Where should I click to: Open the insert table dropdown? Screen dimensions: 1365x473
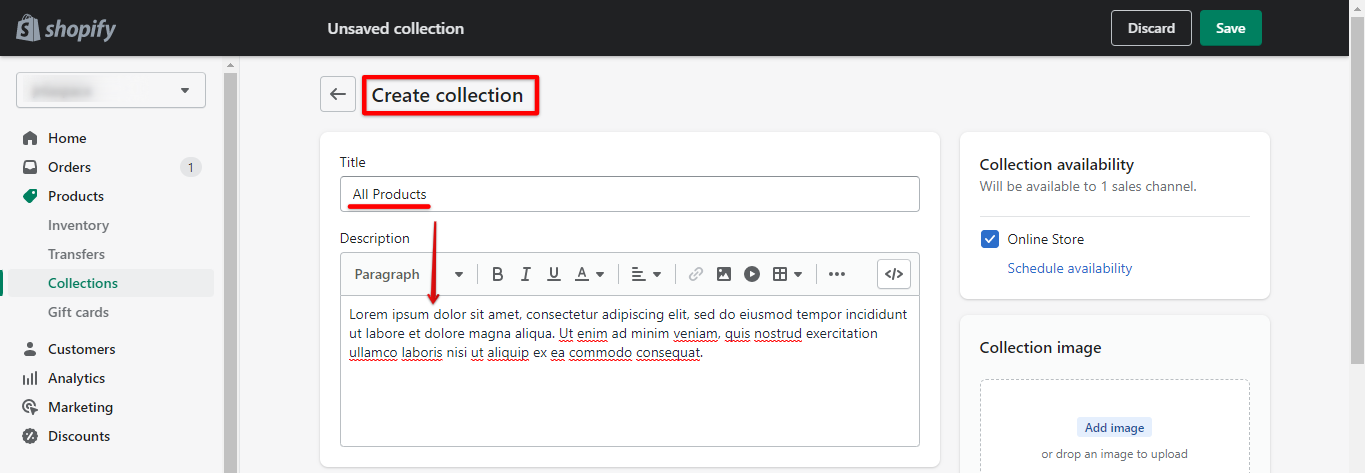click(787, 274)
